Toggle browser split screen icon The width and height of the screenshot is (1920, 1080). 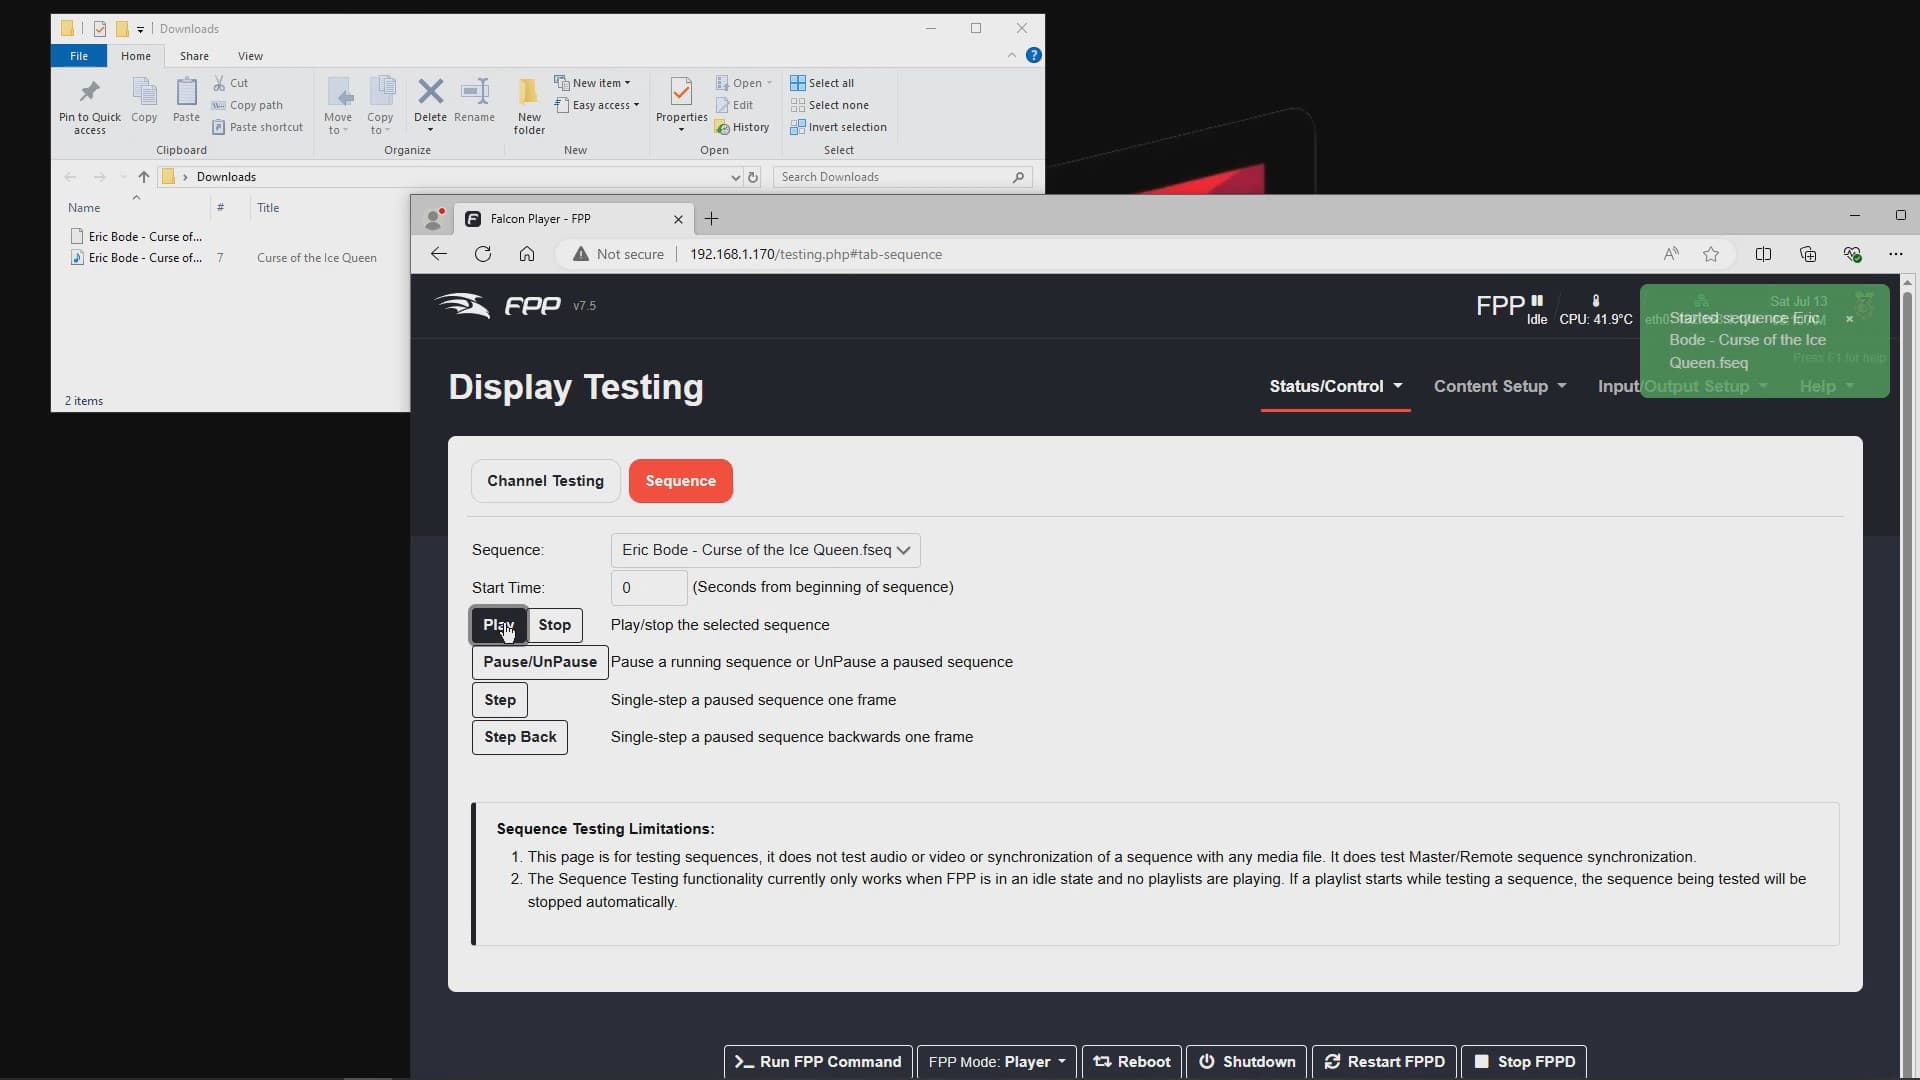tap(1763, 254)
